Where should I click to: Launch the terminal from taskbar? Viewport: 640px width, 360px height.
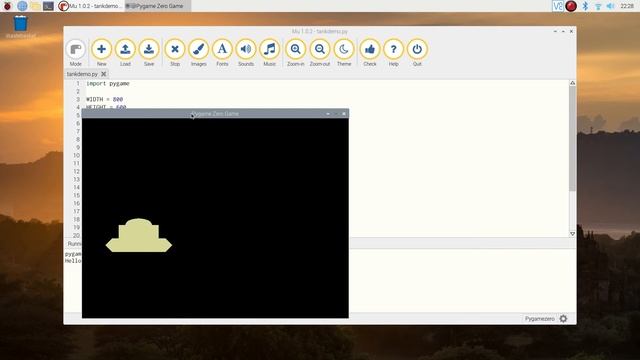pyautogui.click(x=48, y=6)
